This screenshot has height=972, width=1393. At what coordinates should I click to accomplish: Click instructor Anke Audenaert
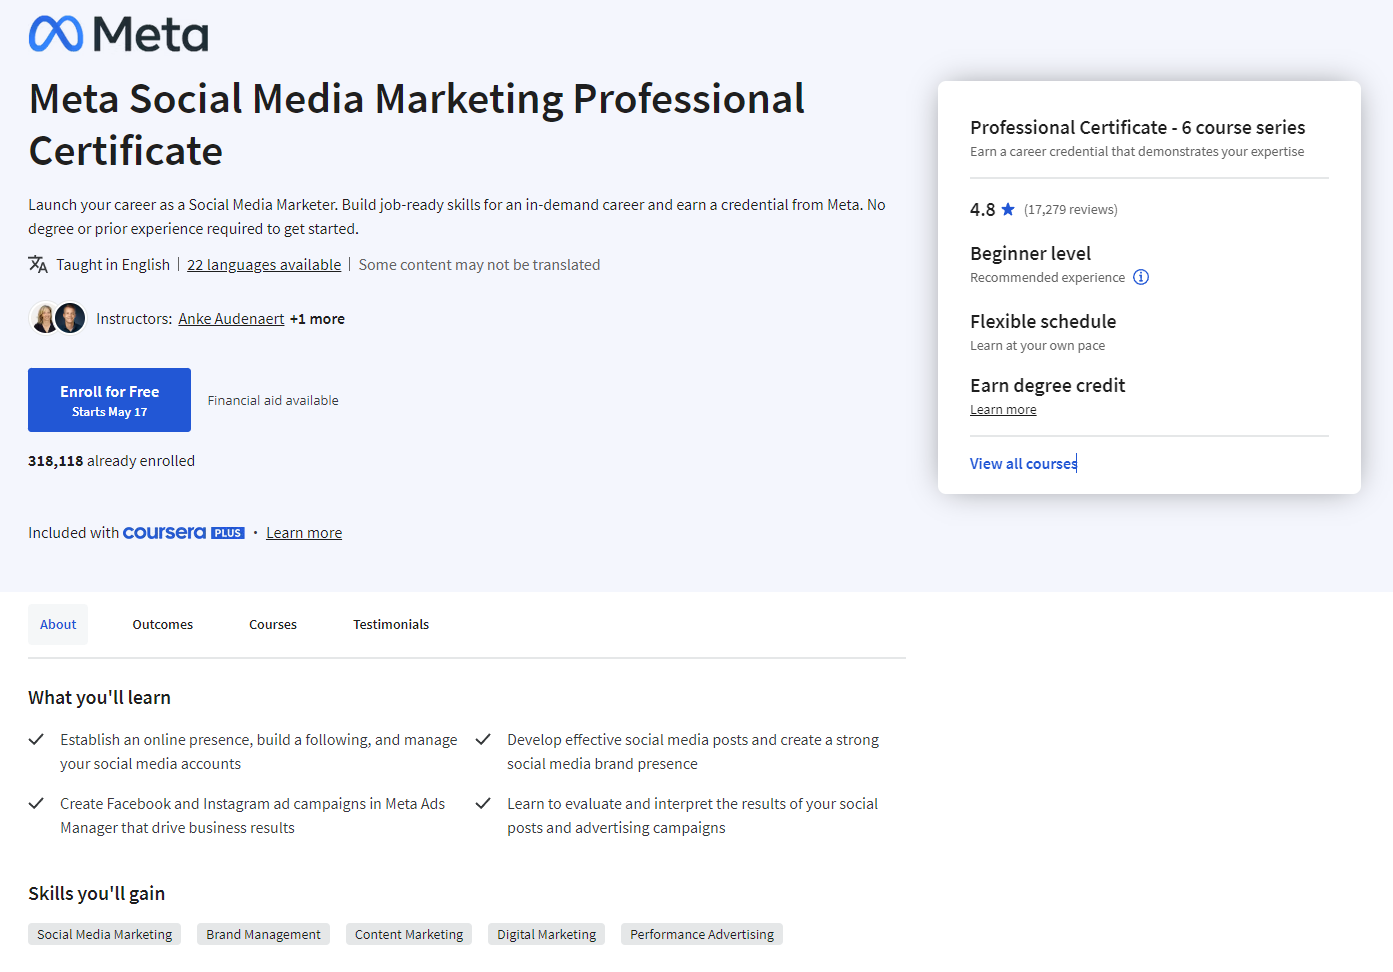(231, 318)
